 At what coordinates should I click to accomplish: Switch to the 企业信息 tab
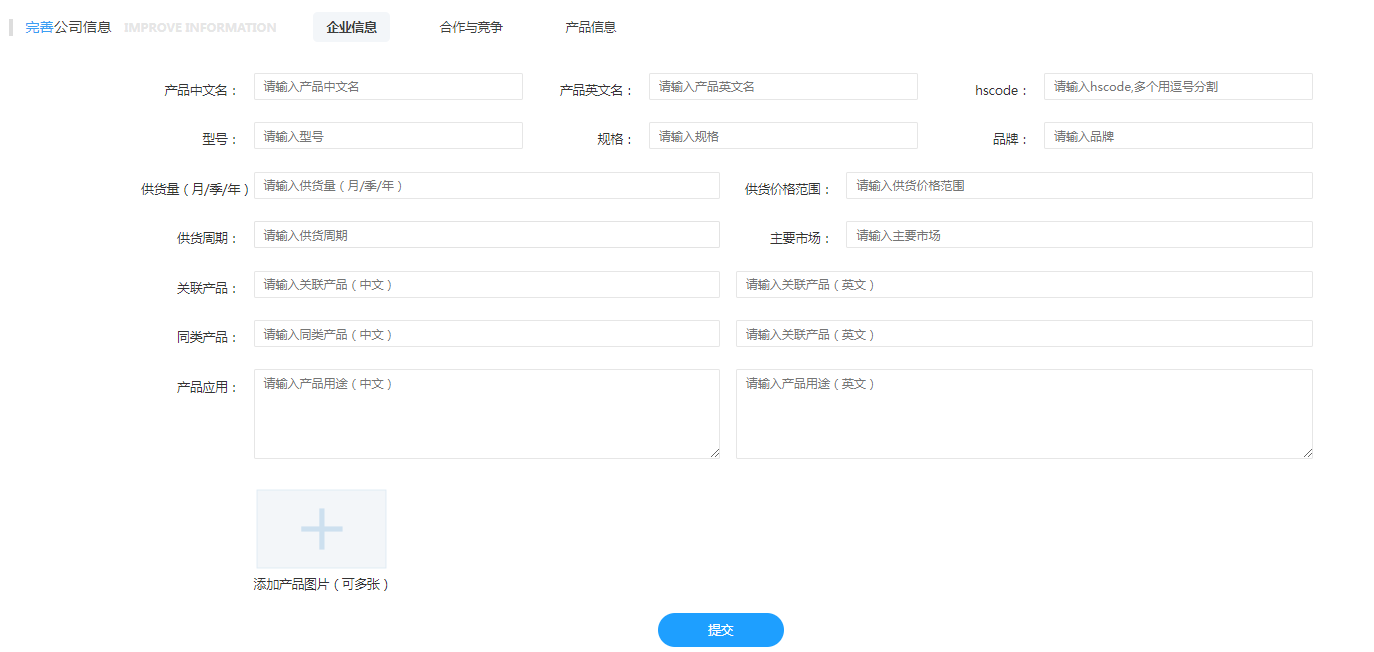(351, 27)
